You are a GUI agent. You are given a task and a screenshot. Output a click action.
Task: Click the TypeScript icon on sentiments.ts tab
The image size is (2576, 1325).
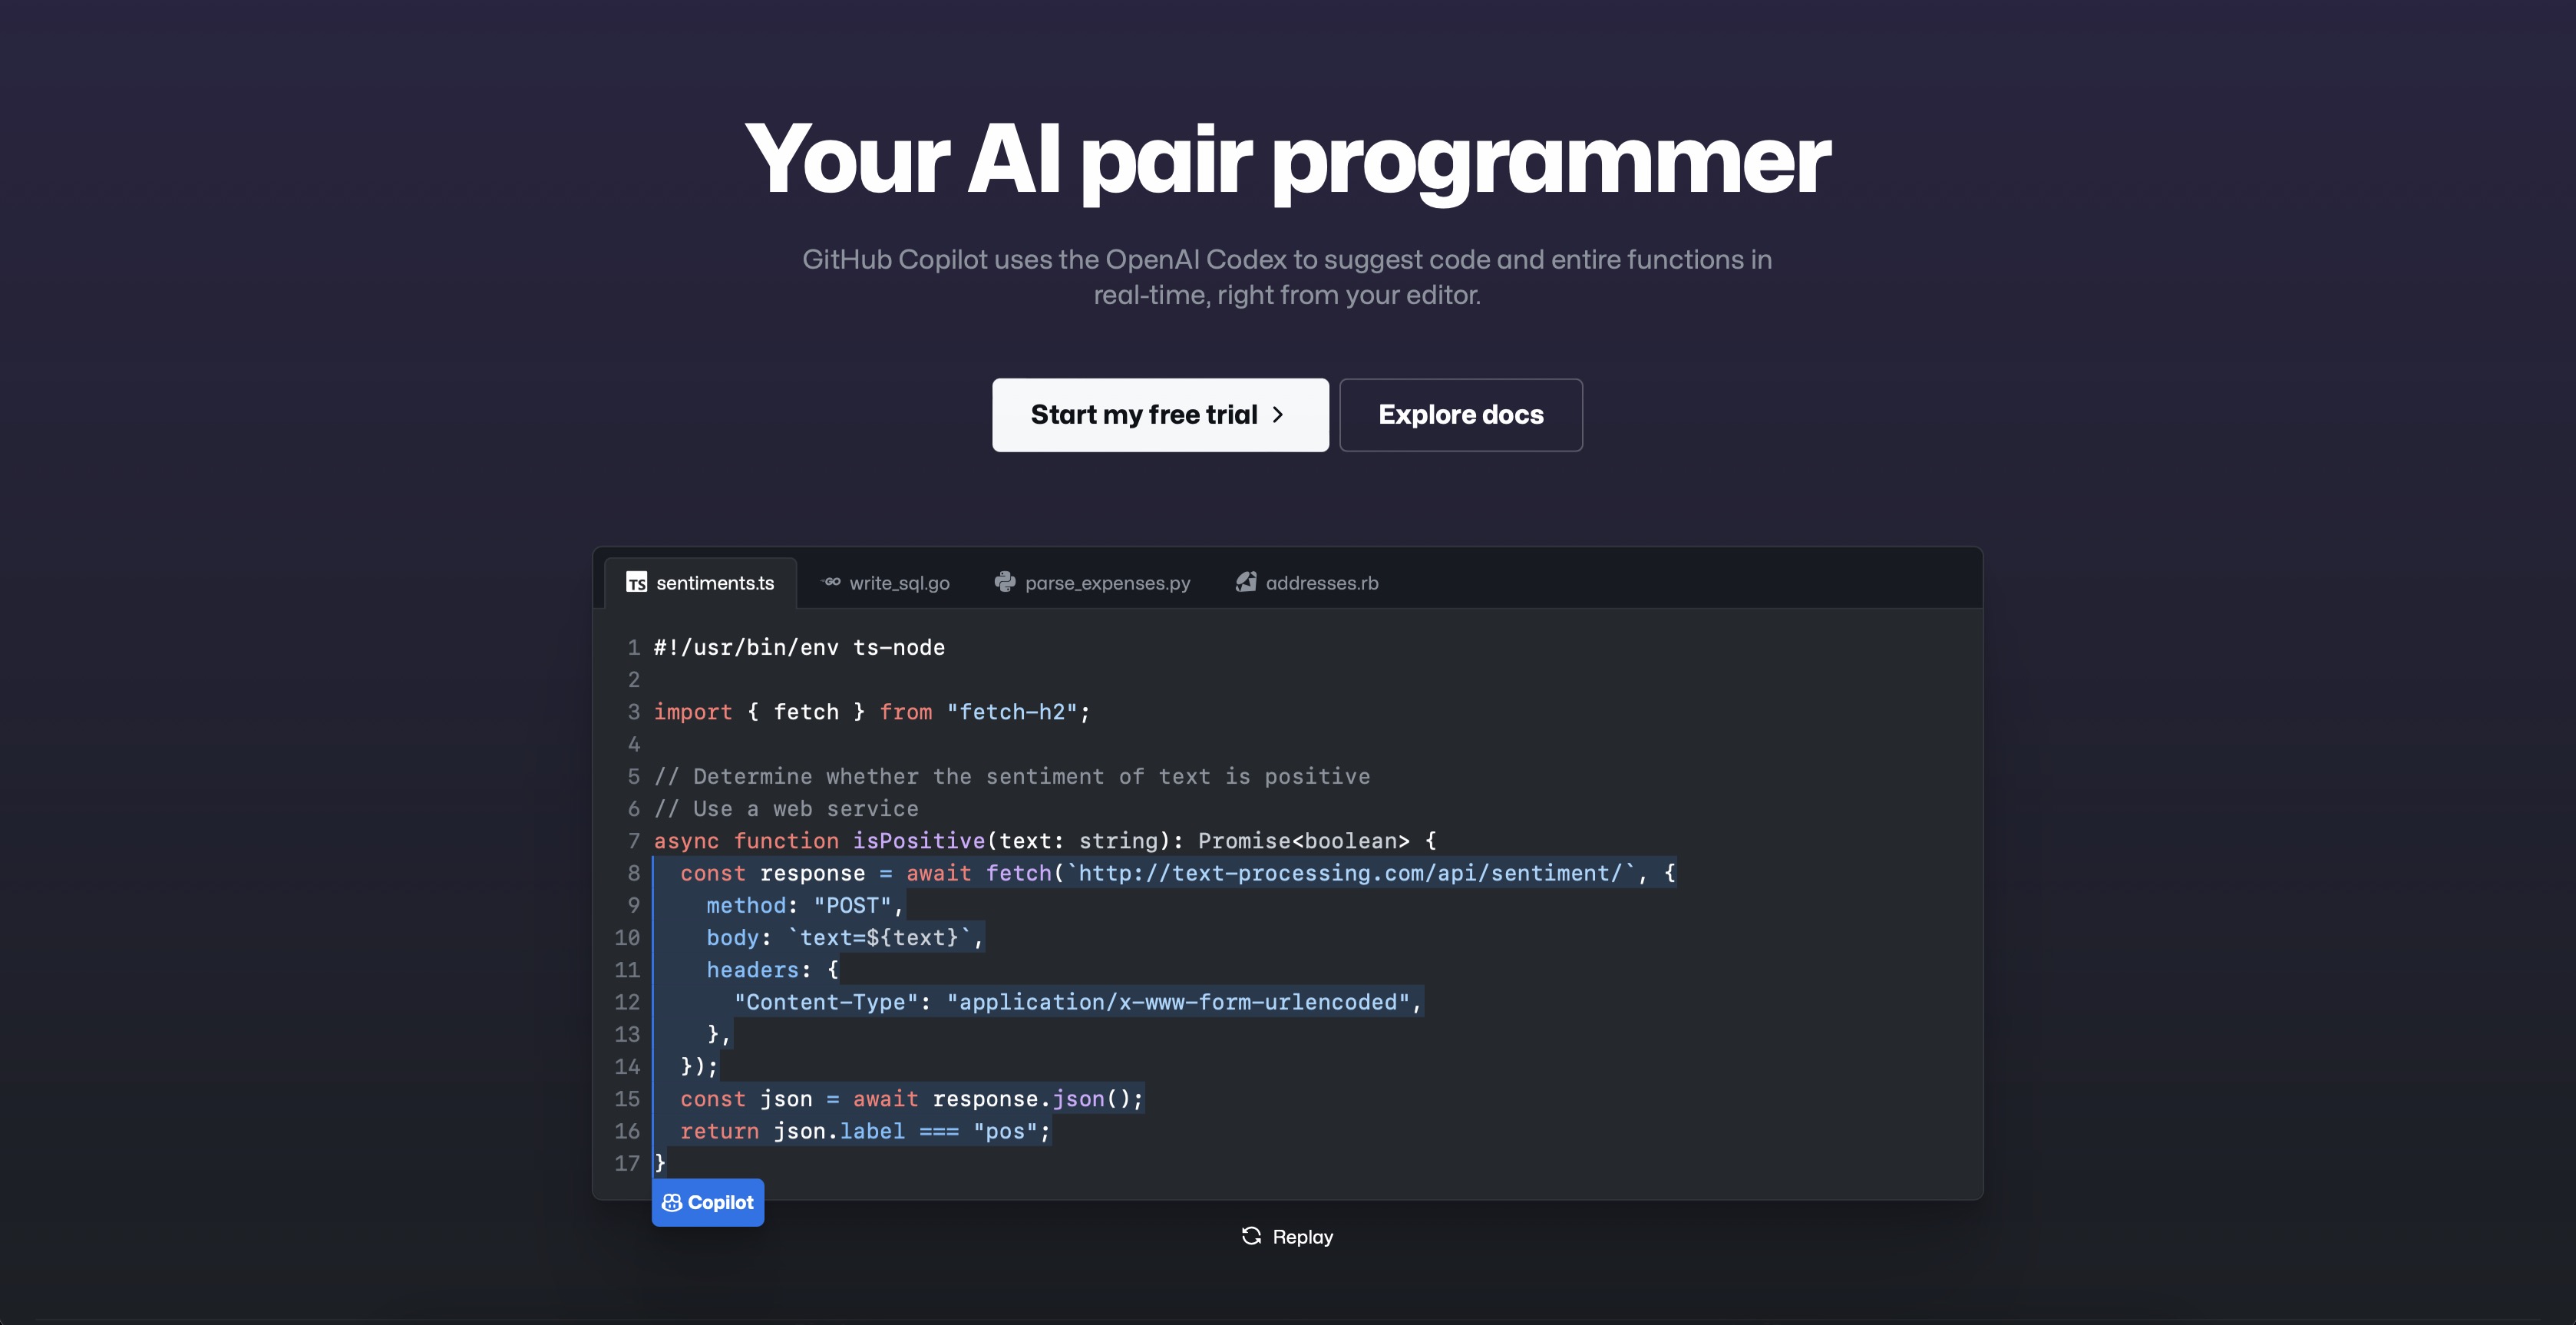(x=636, y=582)
